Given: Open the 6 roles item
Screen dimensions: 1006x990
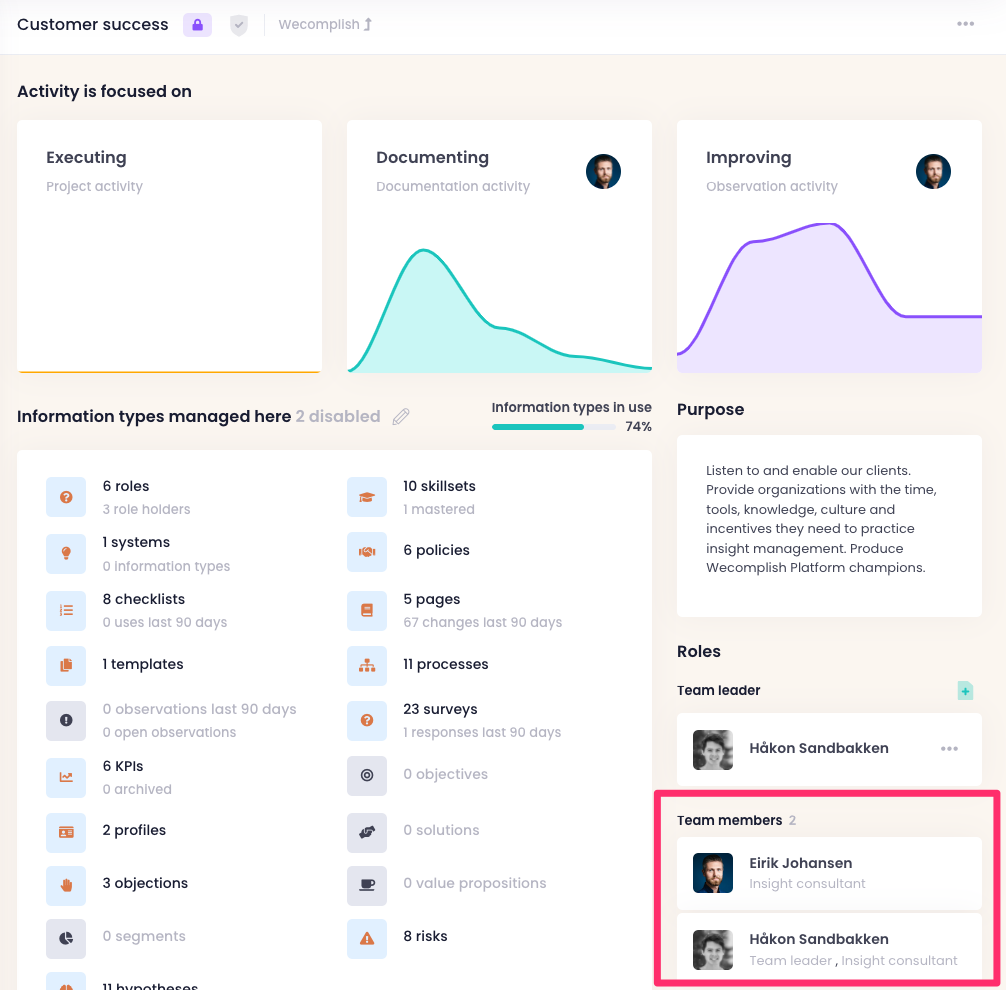Looking at the screenshot, I should [x=126, y=487].
